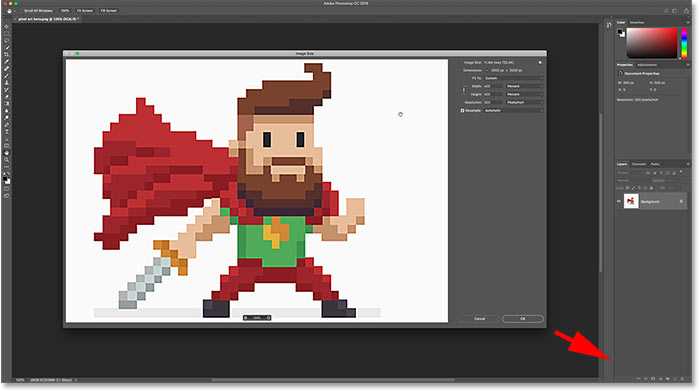
Task: Open the Dimensions unit dropdown arrow
Action: [x=487, y=71]
